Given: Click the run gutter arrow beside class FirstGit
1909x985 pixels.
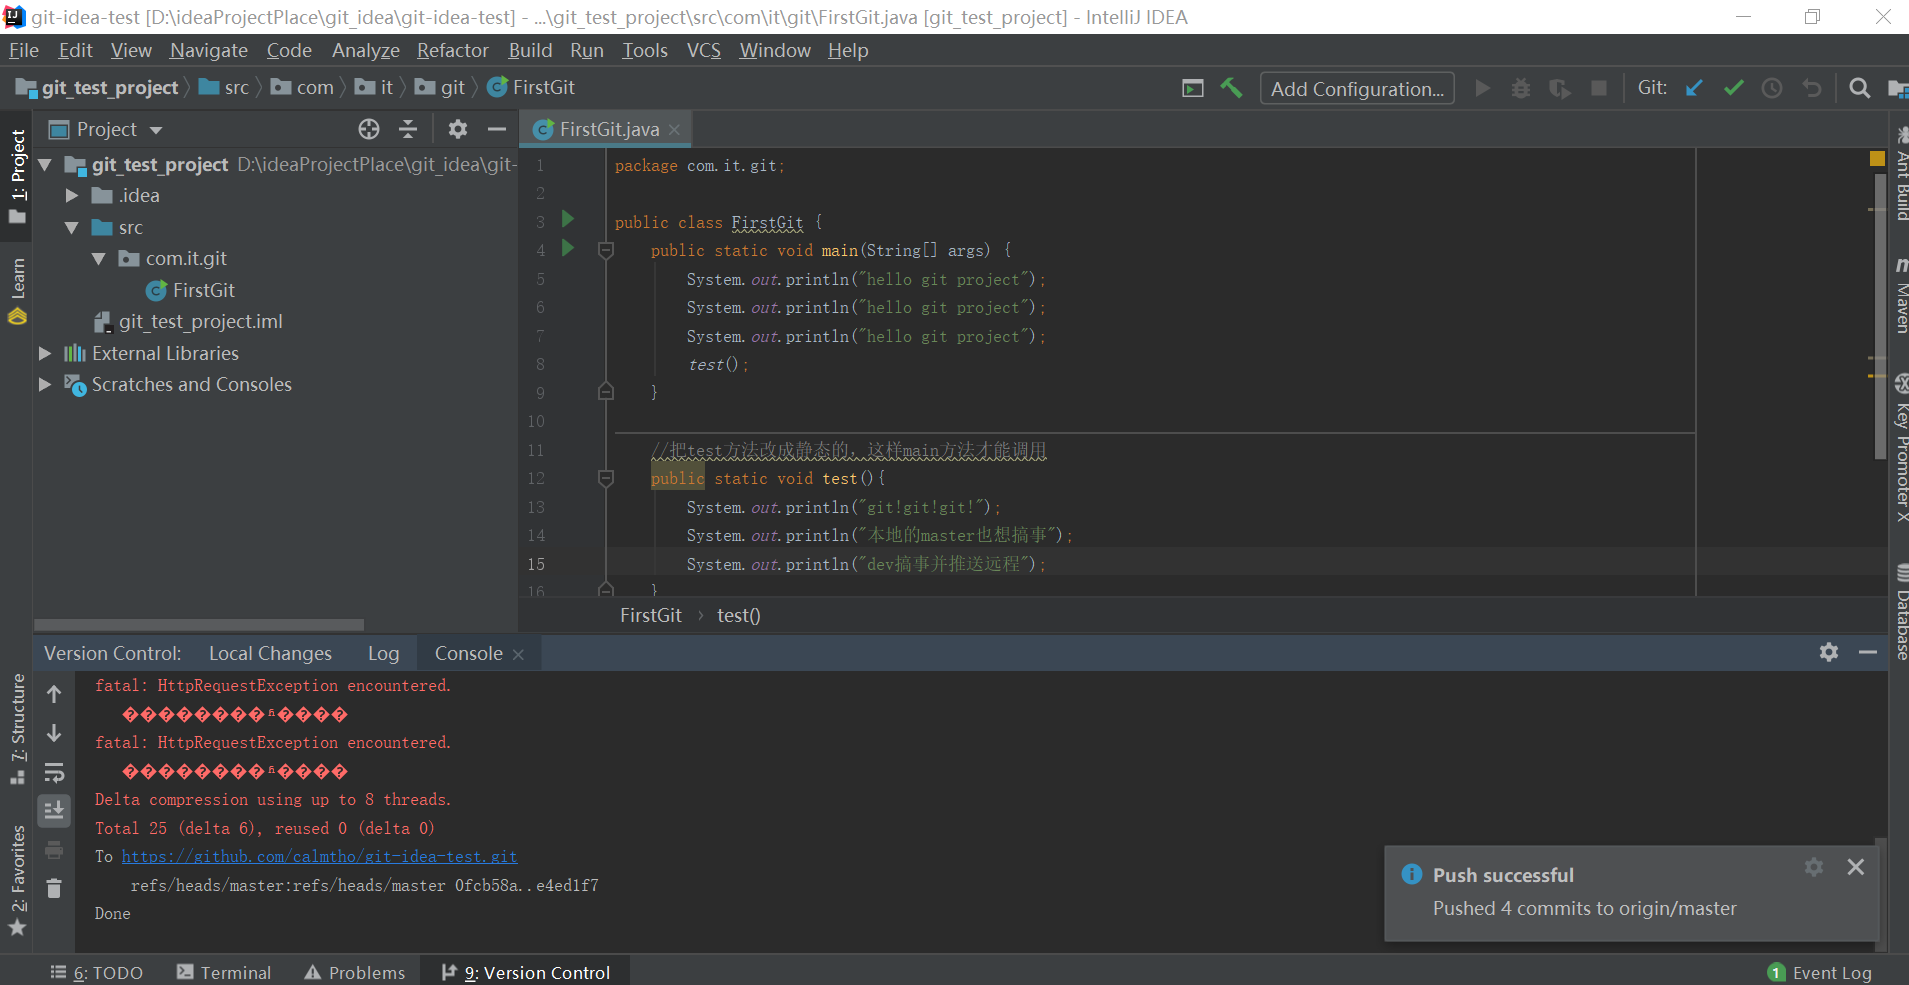Looking at the screenshot, I should [568, 219].
